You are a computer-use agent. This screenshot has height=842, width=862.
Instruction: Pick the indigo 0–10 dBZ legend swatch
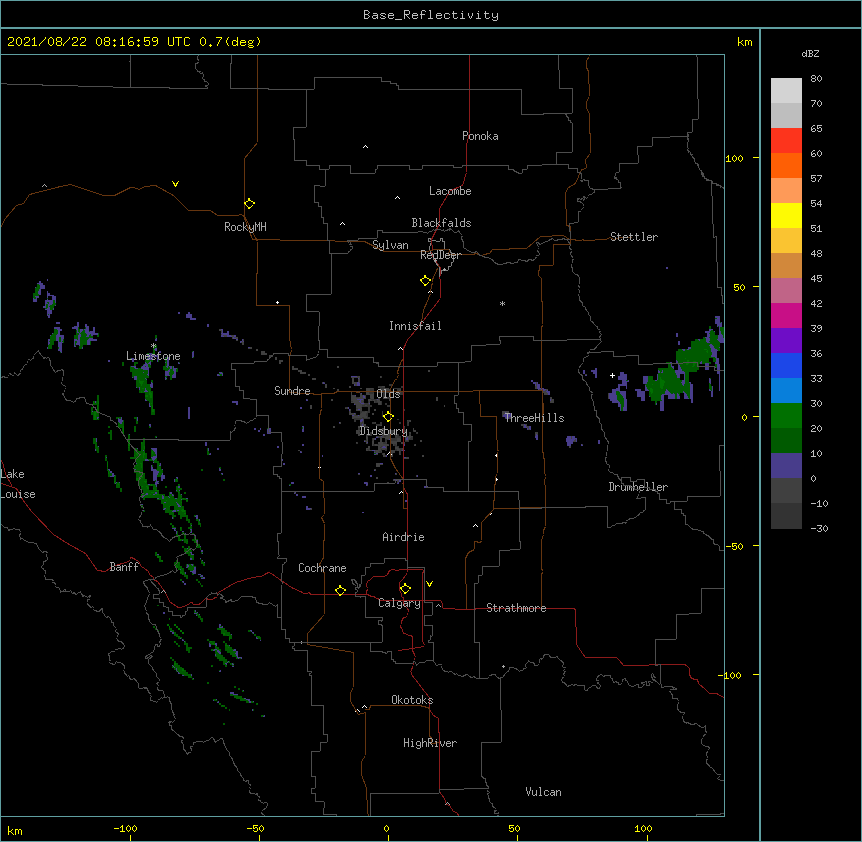[x=786, y=466]
